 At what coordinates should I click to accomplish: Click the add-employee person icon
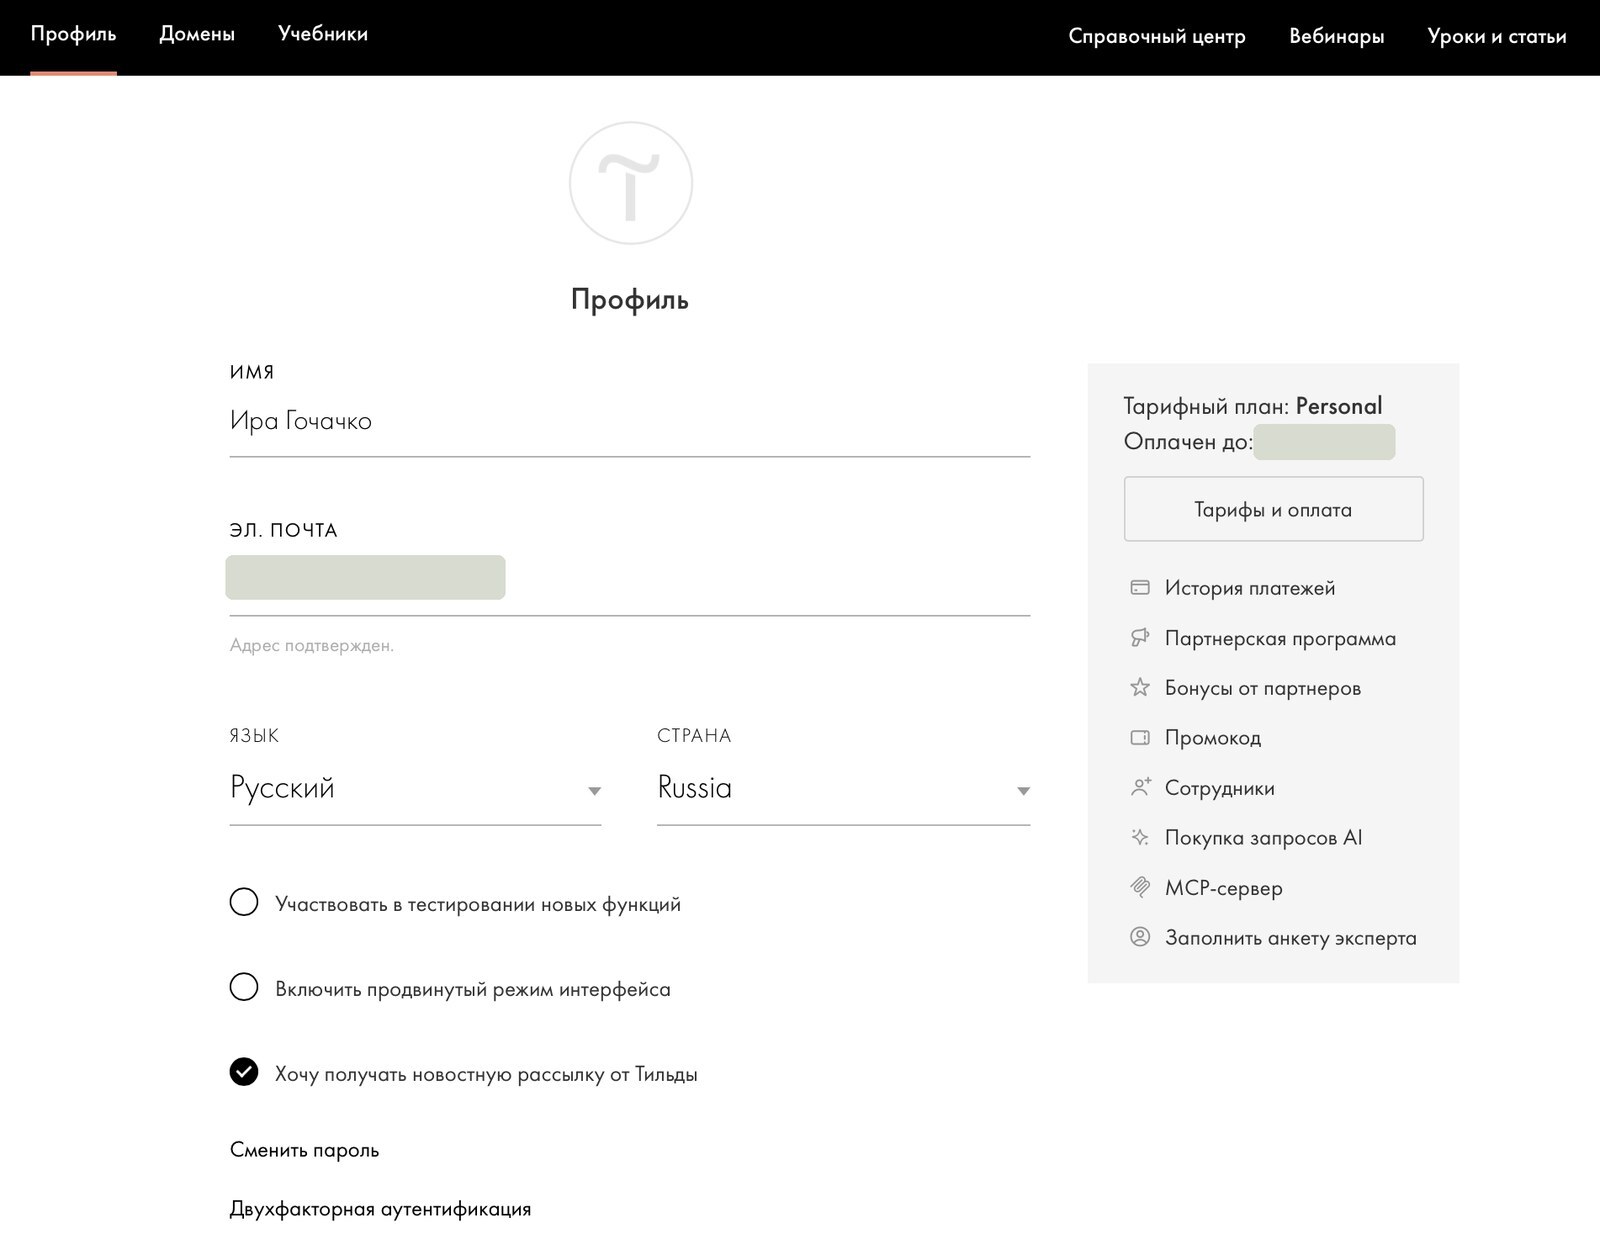click(1139, 787)
